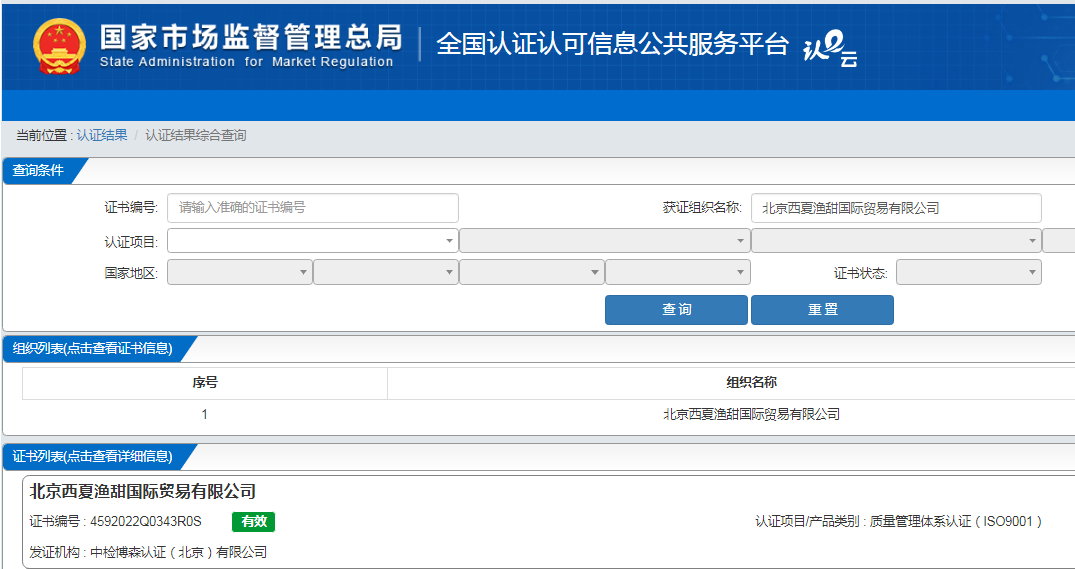Click the 全国认证认可信息公共服务平台 title

click(x=612, y=44)
